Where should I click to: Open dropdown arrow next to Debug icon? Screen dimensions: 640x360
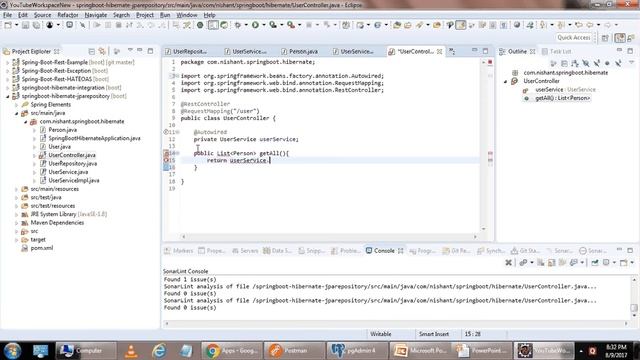point(246,25)
